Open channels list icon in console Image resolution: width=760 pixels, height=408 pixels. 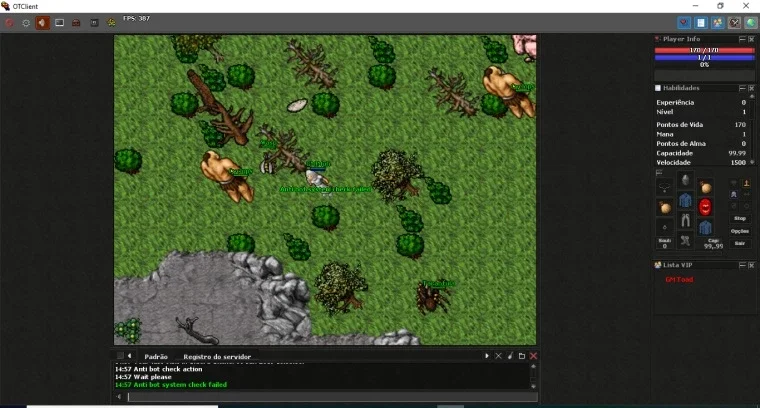click(522, 356)
